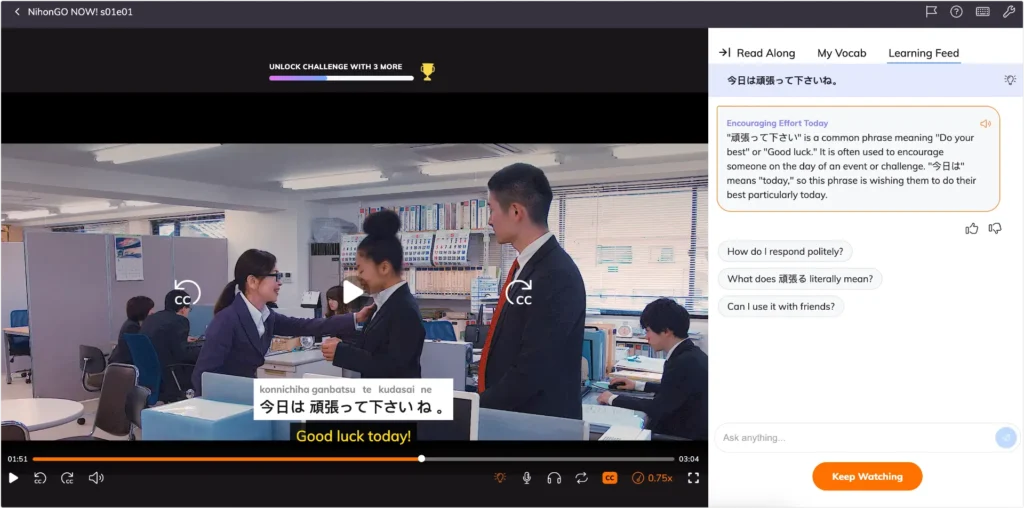Image resolution: width=1024 pixels, height=508 pixels.
Task: Change the 0.75x playback speed
Action: click(x=652, y=478)
